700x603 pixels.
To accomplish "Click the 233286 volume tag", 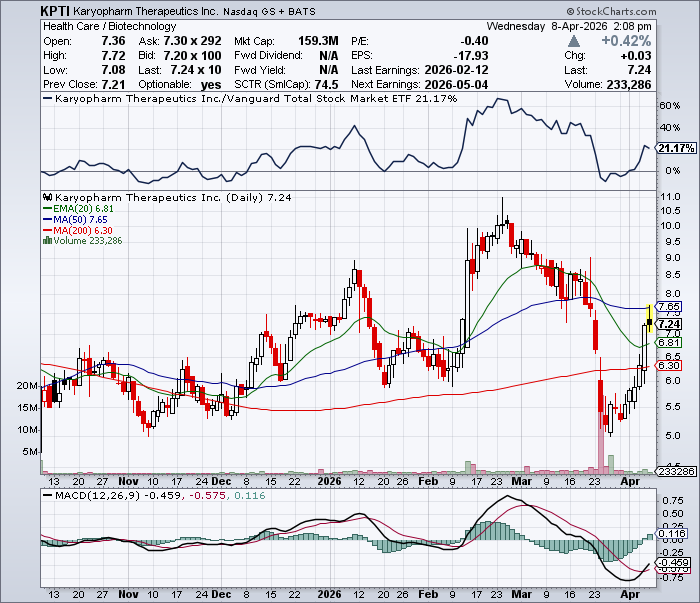I will 677,471.
